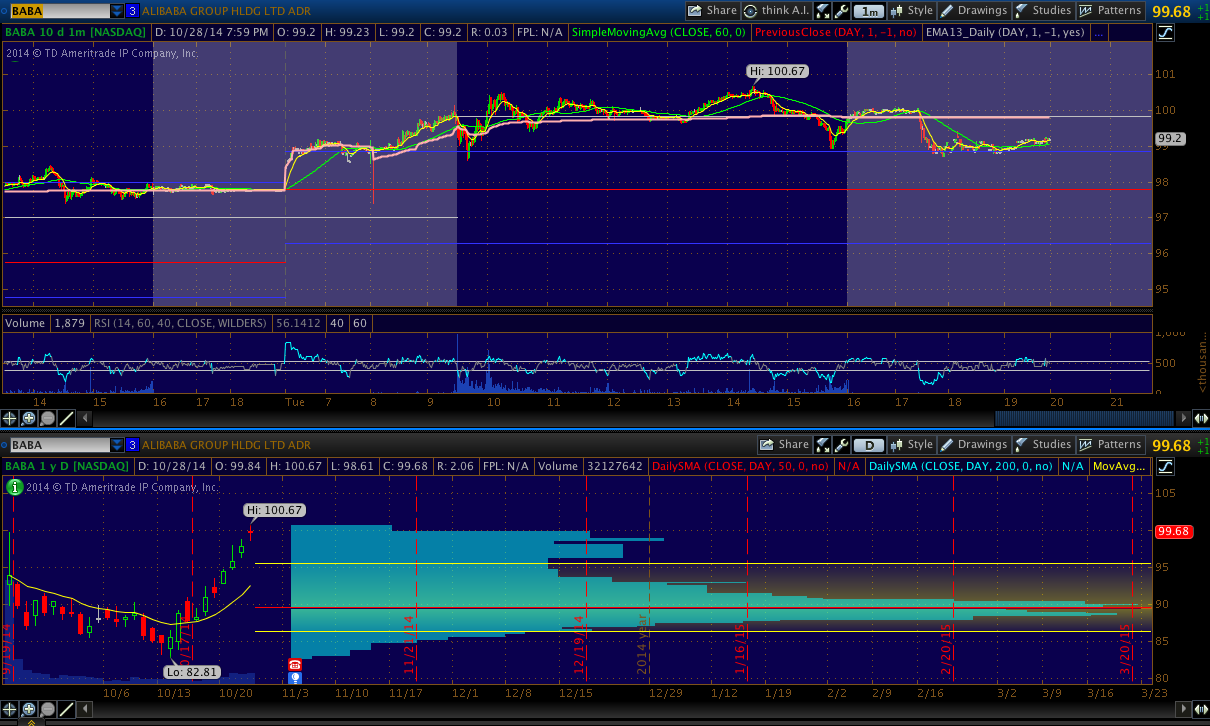1210x726 pixels.
Task: Click the red phone earnings event icon
Action: (295, 664)
